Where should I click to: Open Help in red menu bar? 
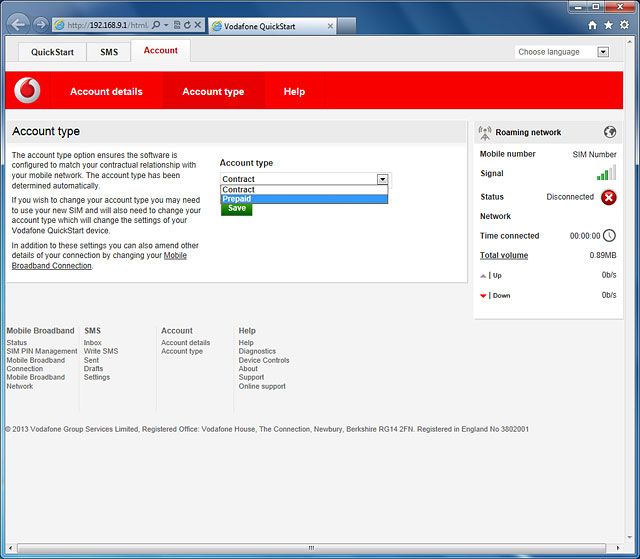tap(294, 91)
